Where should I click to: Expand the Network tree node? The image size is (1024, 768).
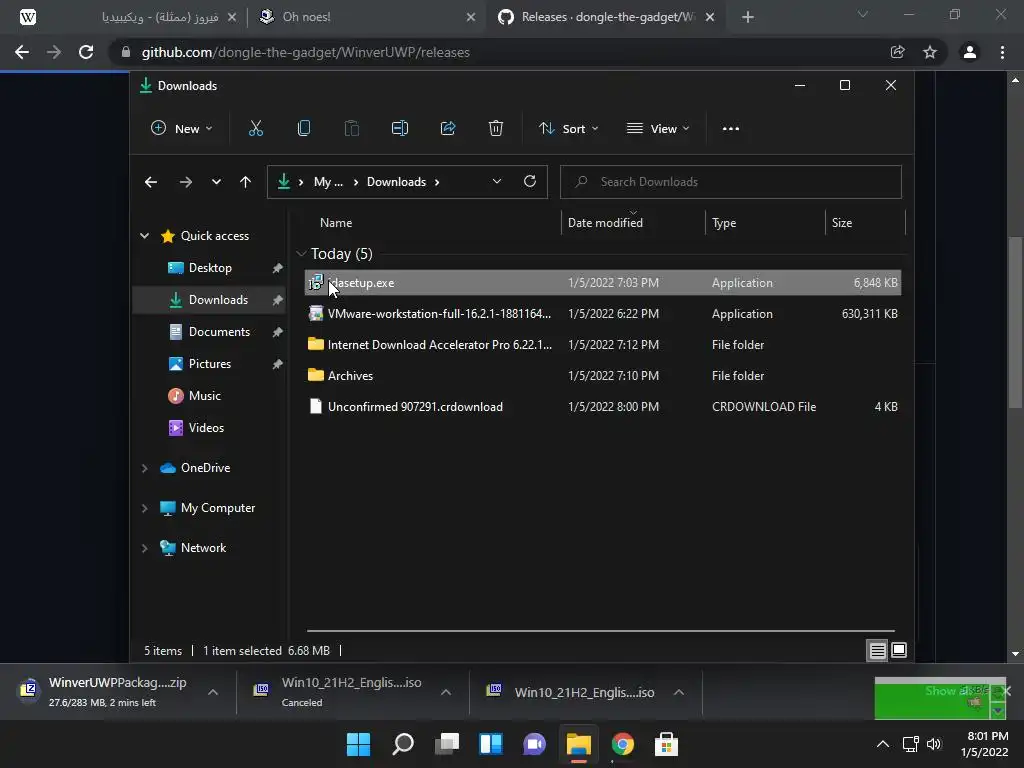pyautogui.click(x=145, y=548)
